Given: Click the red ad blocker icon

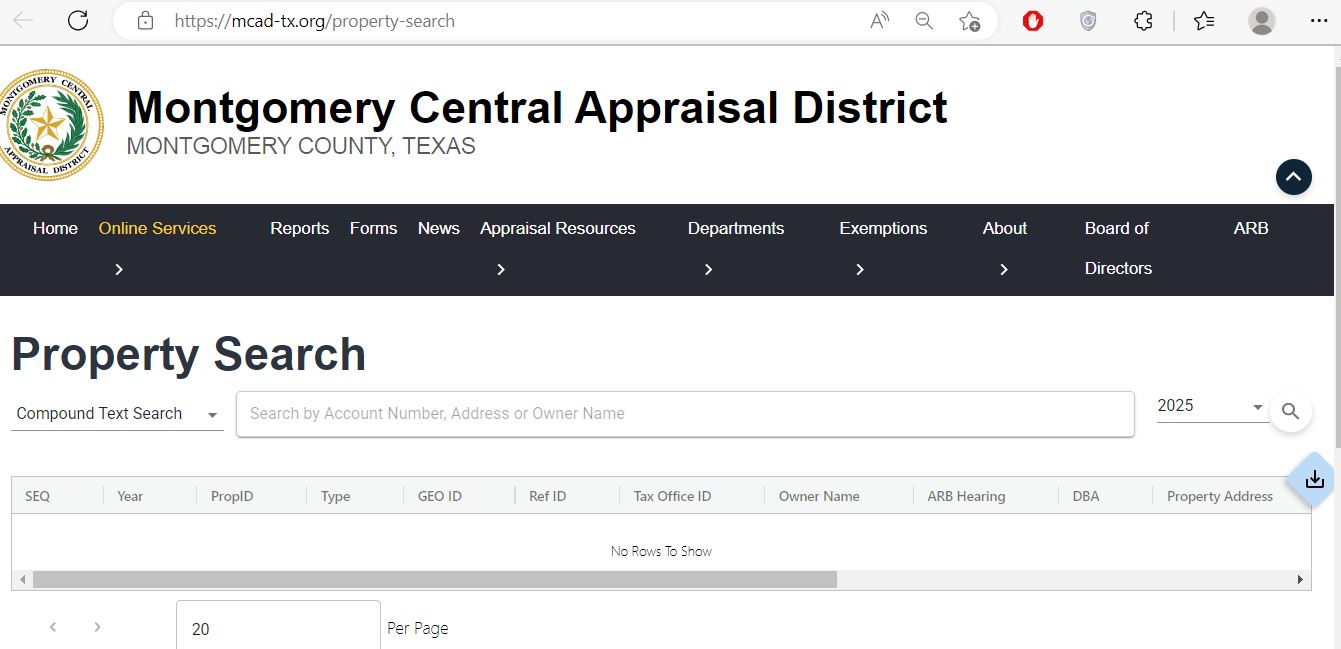Looking at the screenshot, I should click(1031, 20).
